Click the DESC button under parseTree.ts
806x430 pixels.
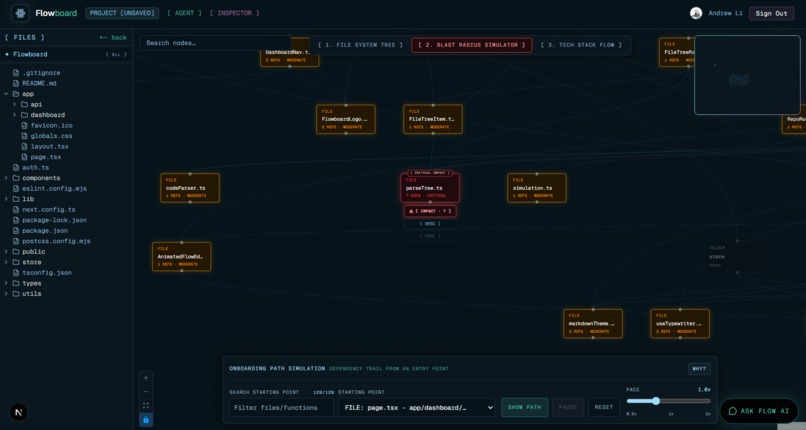pyautogui.click(x=430, y=224)
